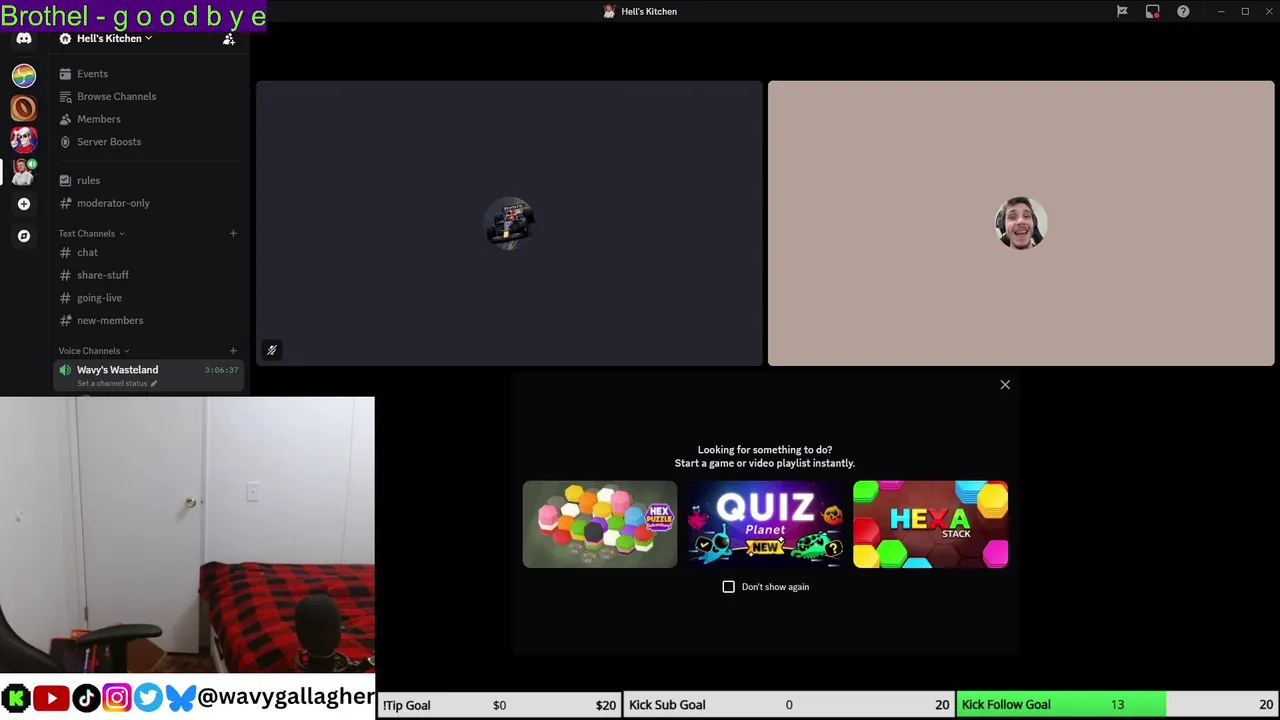Viewport: 1280px width, 720px height.
Task: Click the @wavygallagher handle text
Action: click(x=286, y=697)
